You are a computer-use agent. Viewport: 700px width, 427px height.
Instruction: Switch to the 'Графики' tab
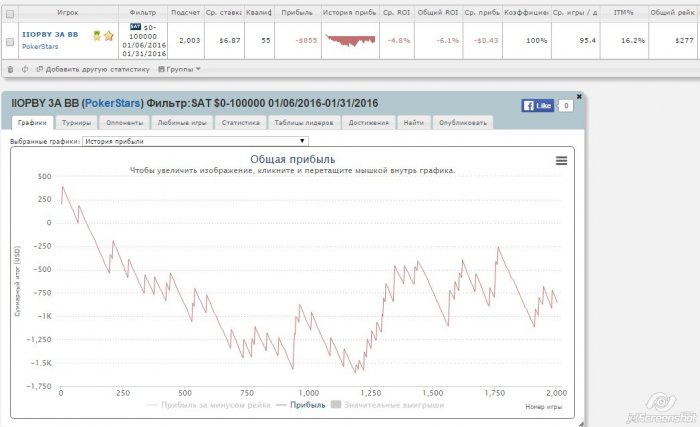32,122
